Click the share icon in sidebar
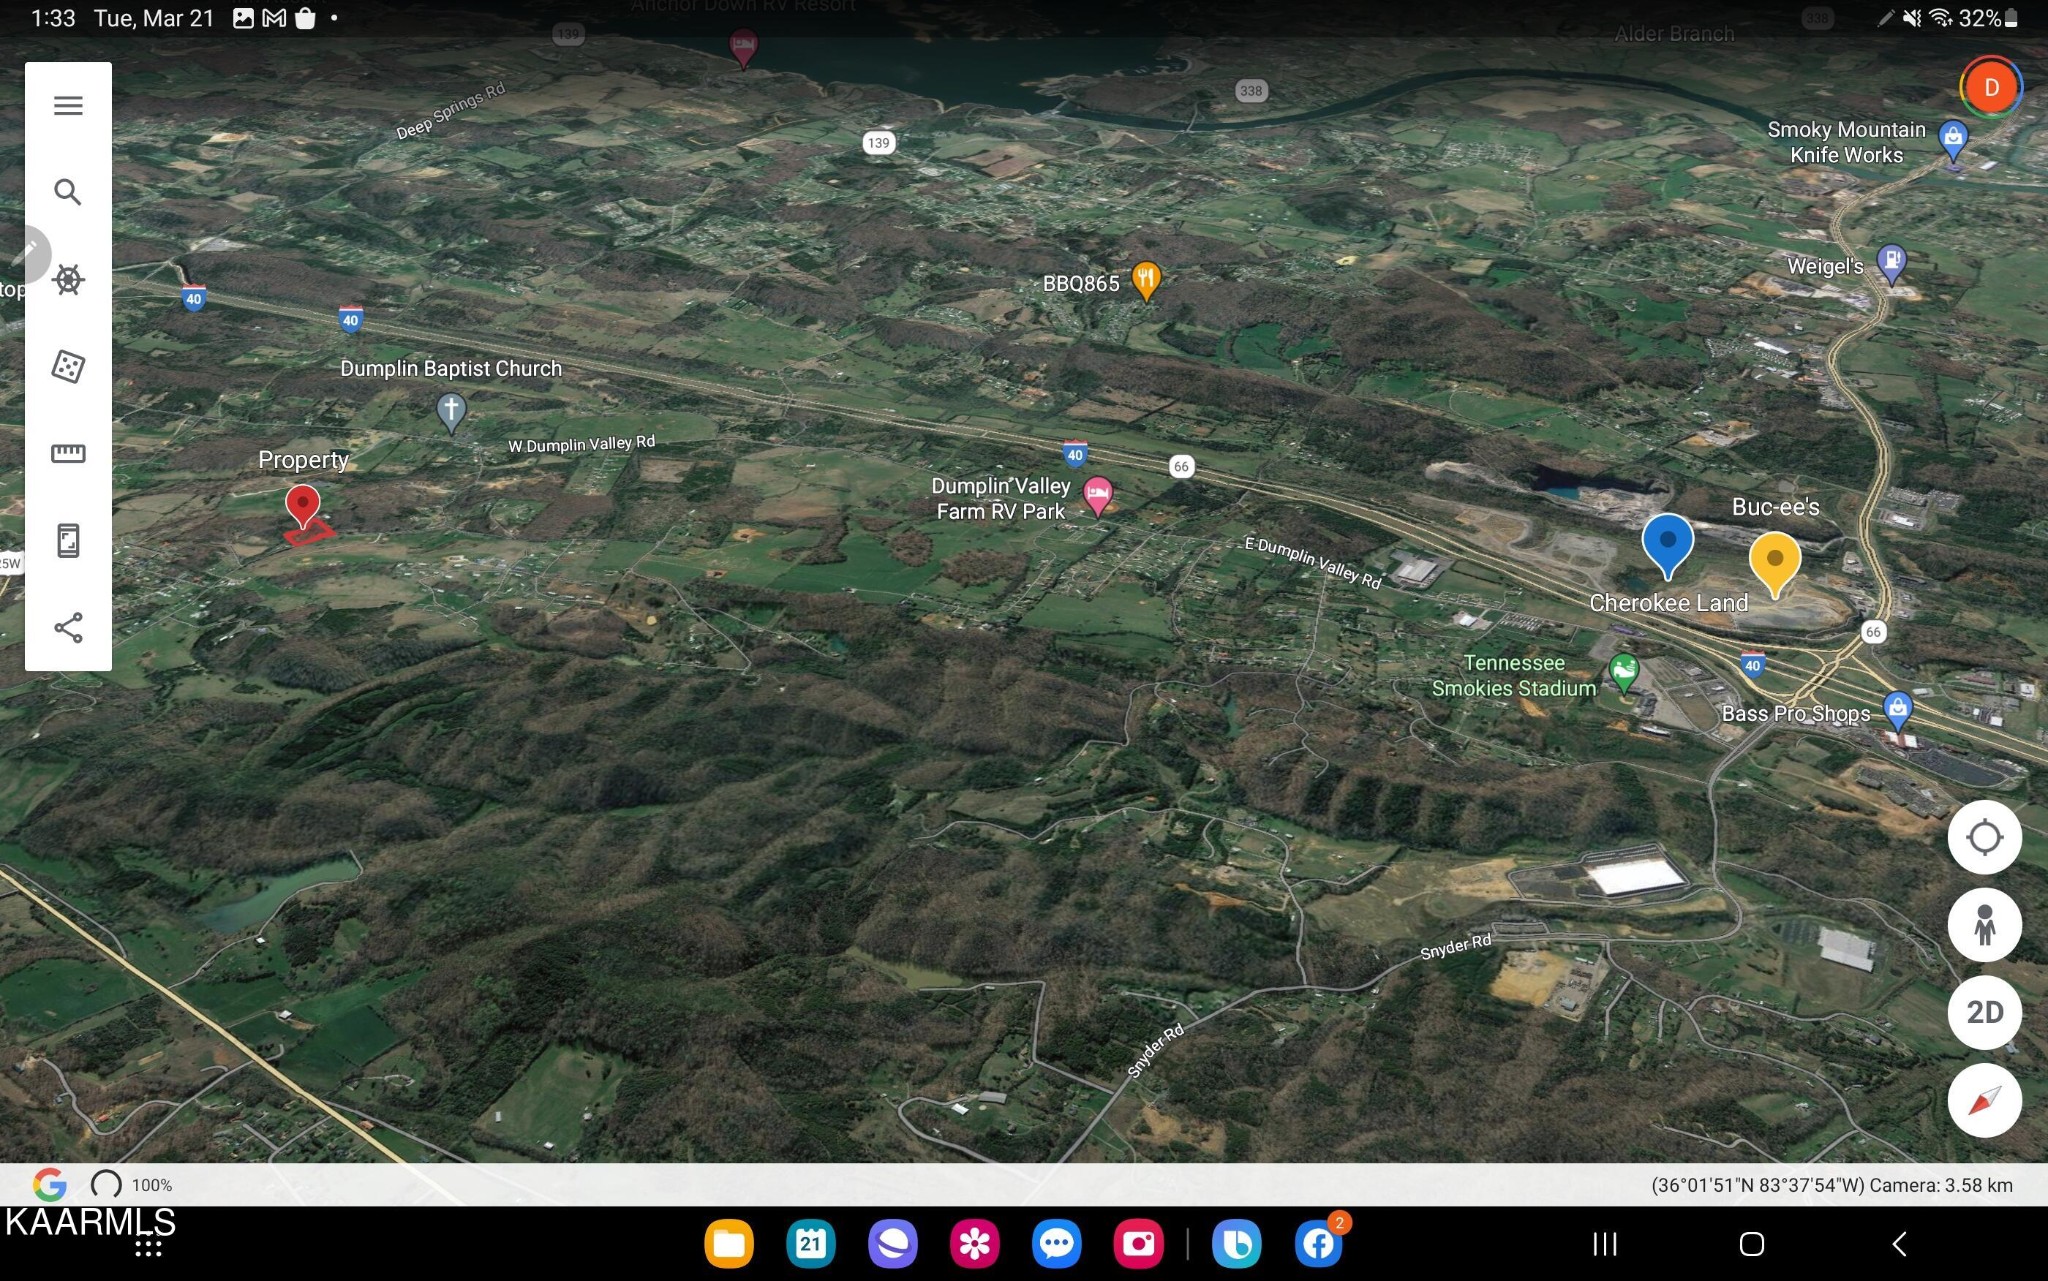The height and width of the screenshot is (1281, 2048). pyautogui.click(x=68, y=628)
